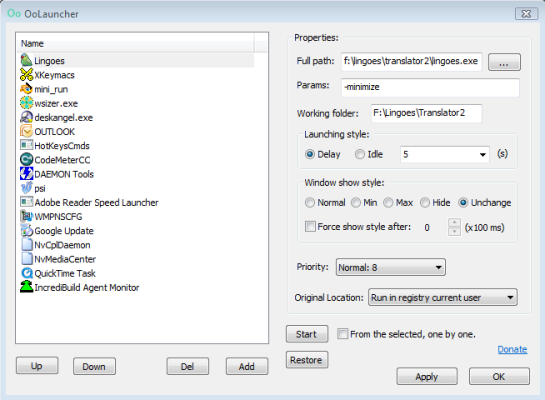Click the XKeymacs scissors icon
The width and height of the screenshot is (545, 400).
click(26, 74)
